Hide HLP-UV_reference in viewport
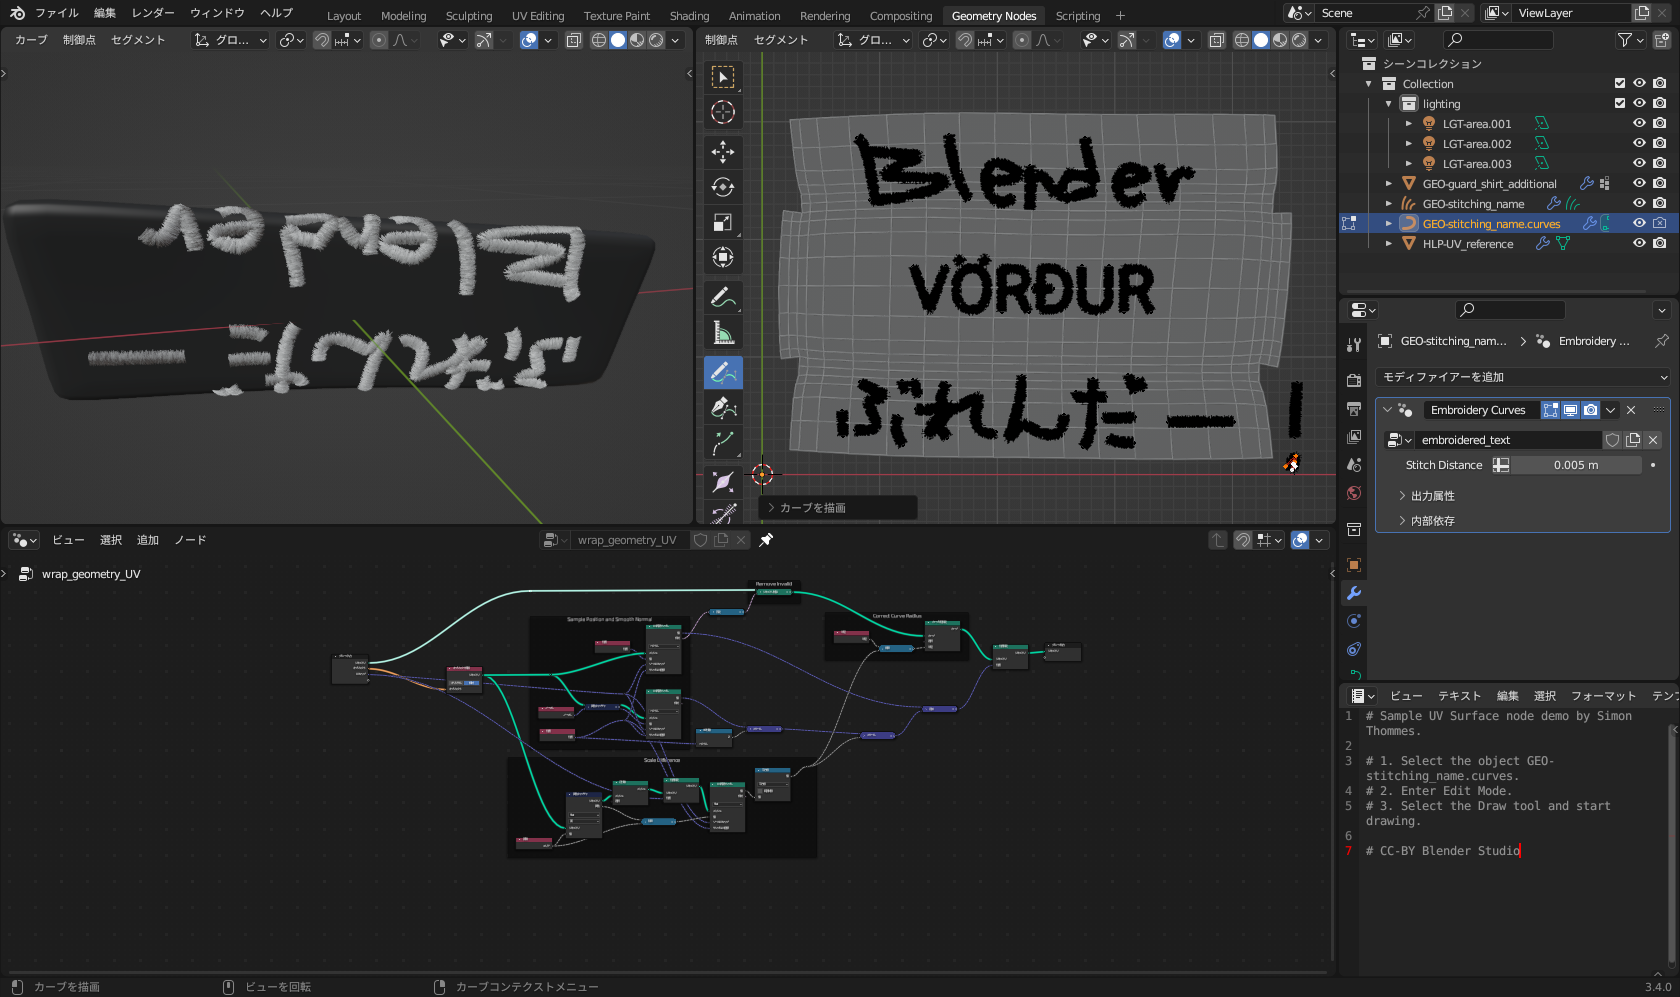 pos(1640,244)
